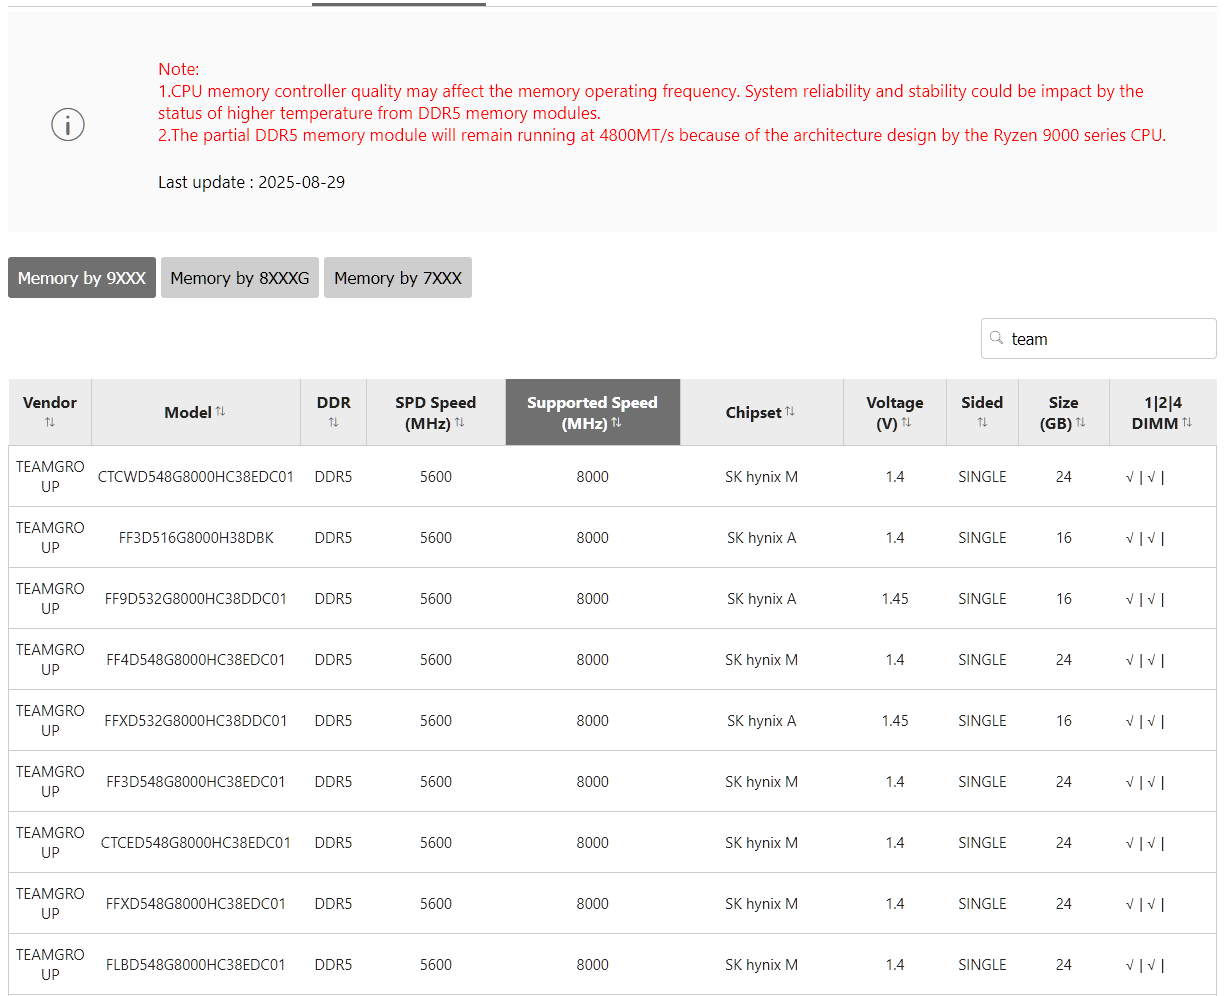Click the magnifier icon in the search box
Screen dimensions: 1227x996
(996, 338)
